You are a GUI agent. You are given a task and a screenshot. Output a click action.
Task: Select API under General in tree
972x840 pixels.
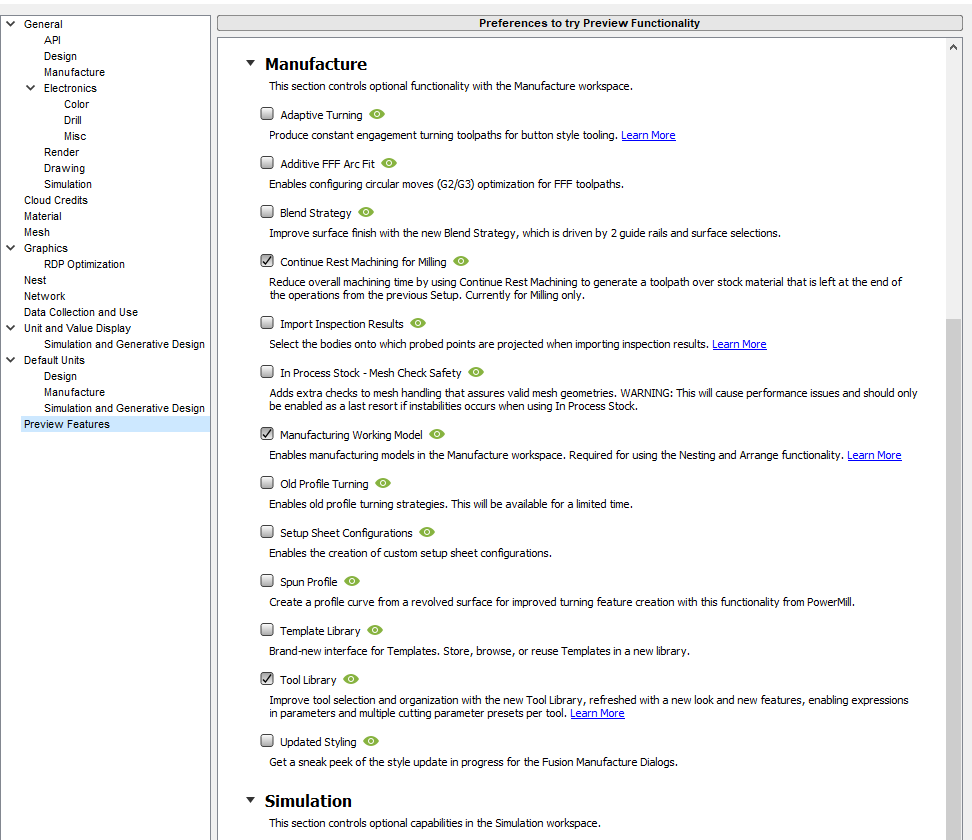(52, 40)
